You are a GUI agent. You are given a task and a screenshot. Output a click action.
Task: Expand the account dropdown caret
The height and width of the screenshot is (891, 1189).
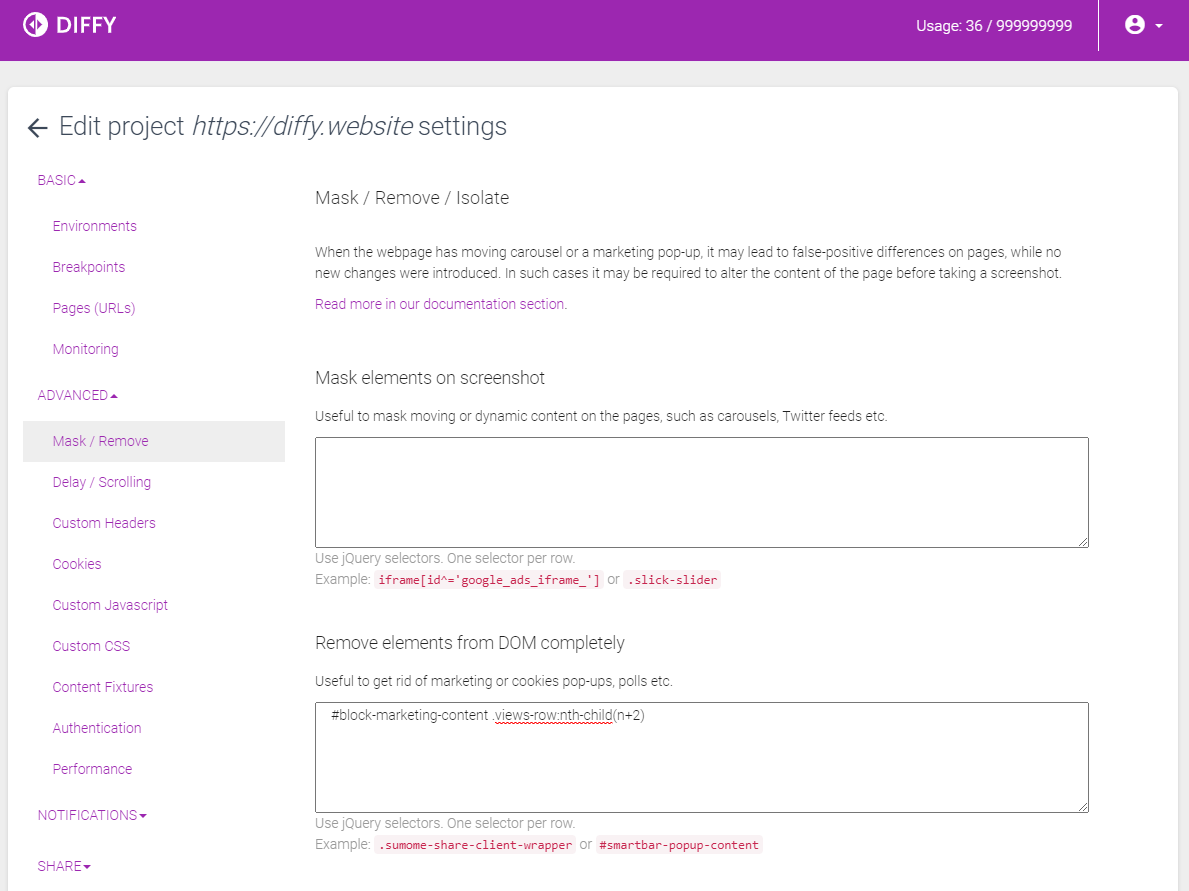(x=1159, y=26)
